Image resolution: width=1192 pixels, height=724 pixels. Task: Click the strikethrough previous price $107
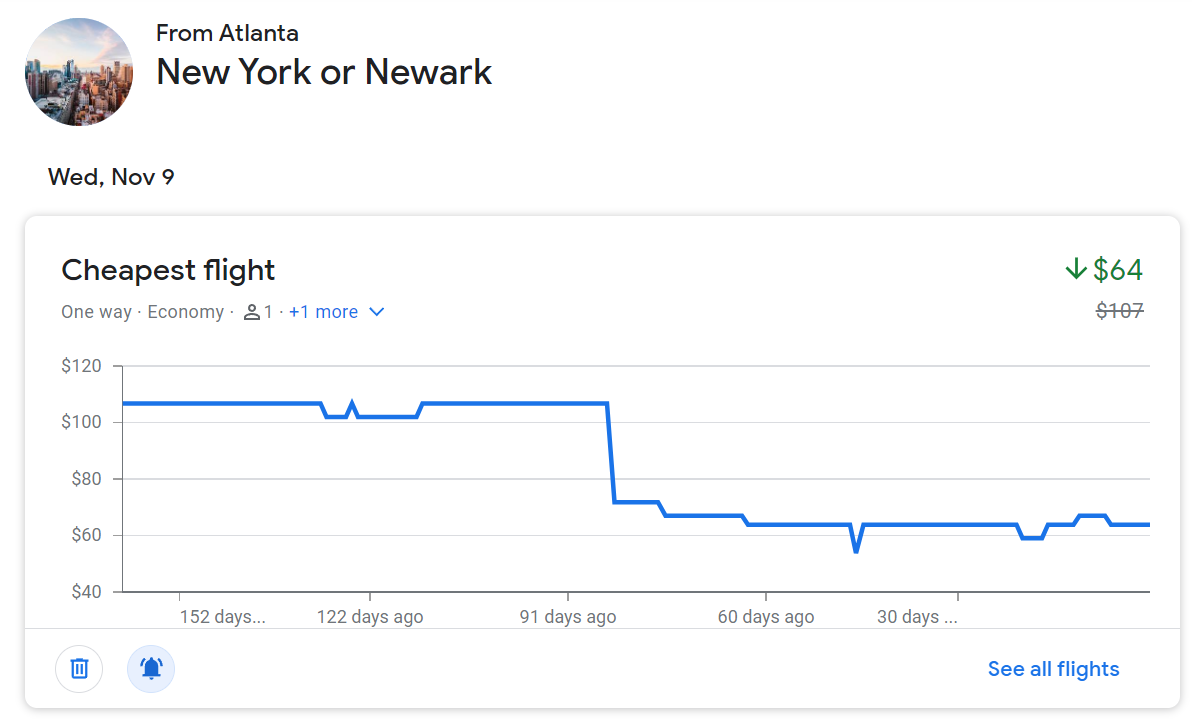(1120, 310)
